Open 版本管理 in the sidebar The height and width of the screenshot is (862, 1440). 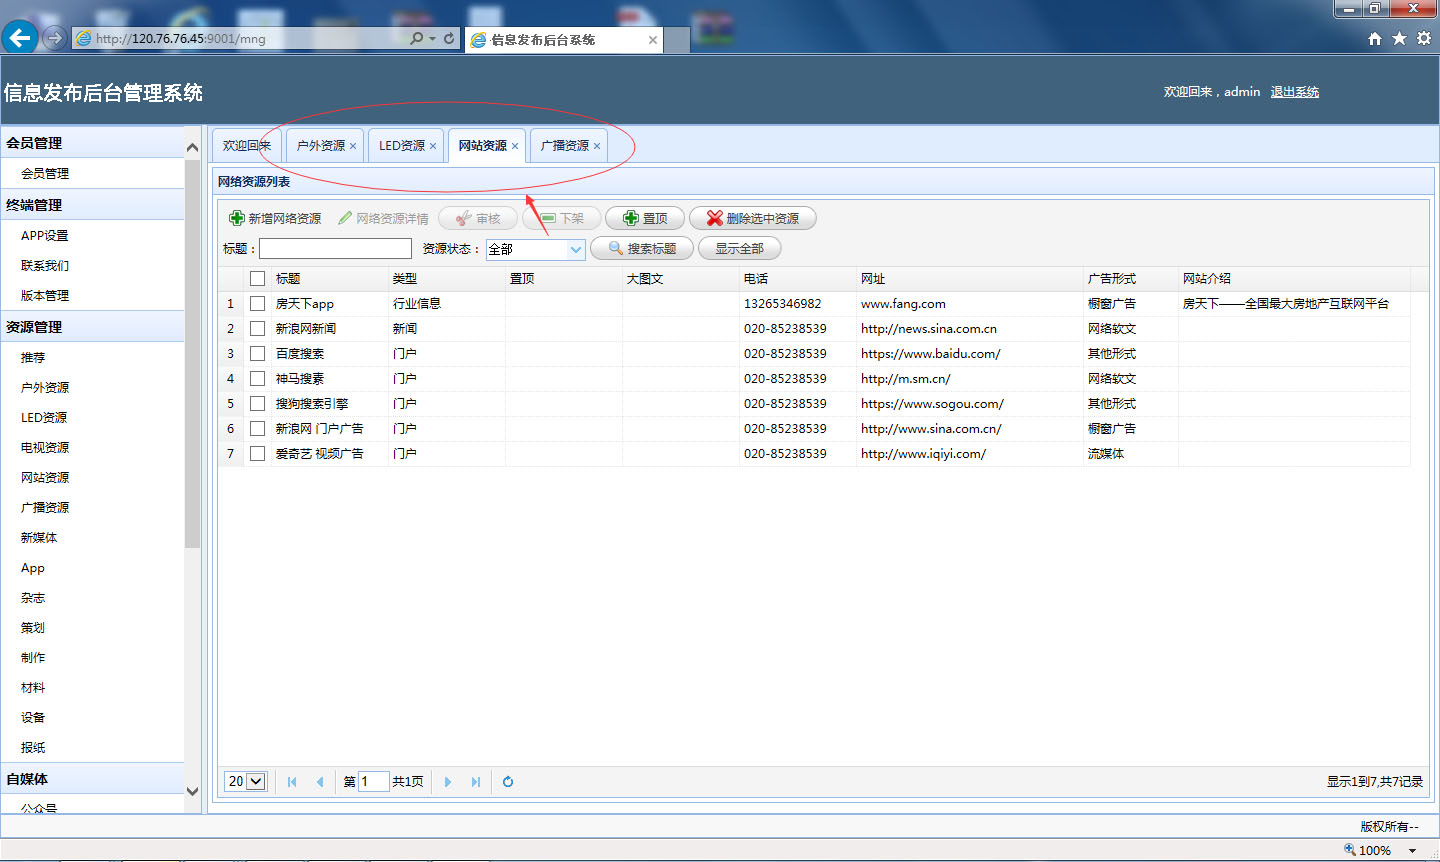pos(45,296)
